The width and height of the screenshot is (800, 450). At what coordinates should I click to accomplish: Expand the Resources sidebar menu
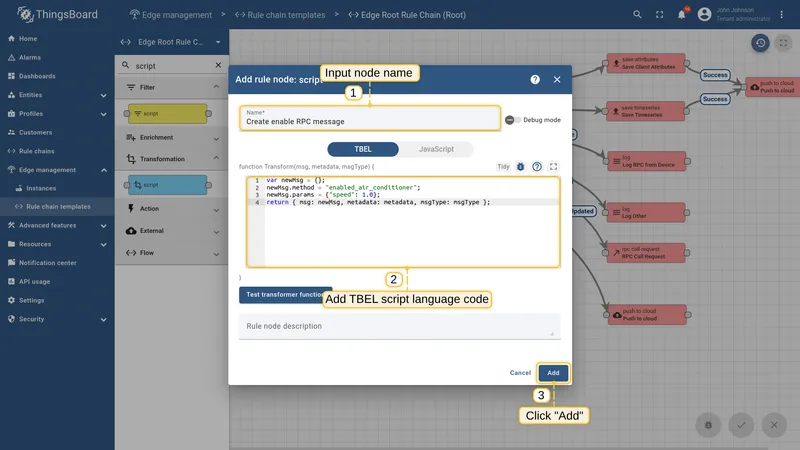[57, 244]
